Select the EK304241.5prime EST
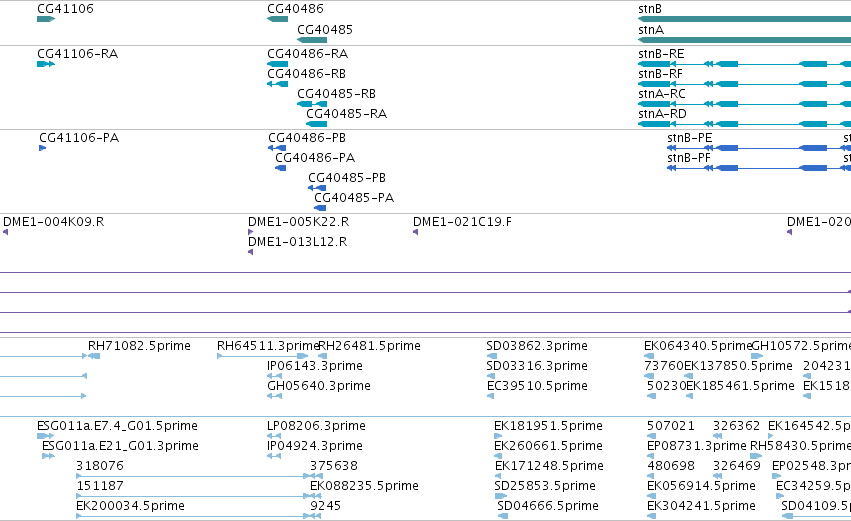This screenshot has height=521, width=851. click(x=651, y=516)
